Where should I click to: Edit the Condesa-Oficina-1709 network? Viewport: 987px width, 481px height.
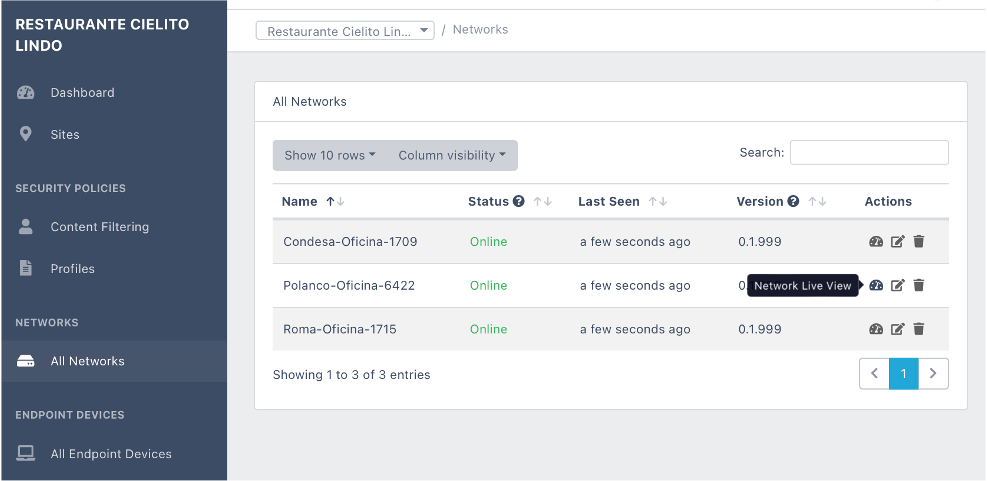[898, 241]
